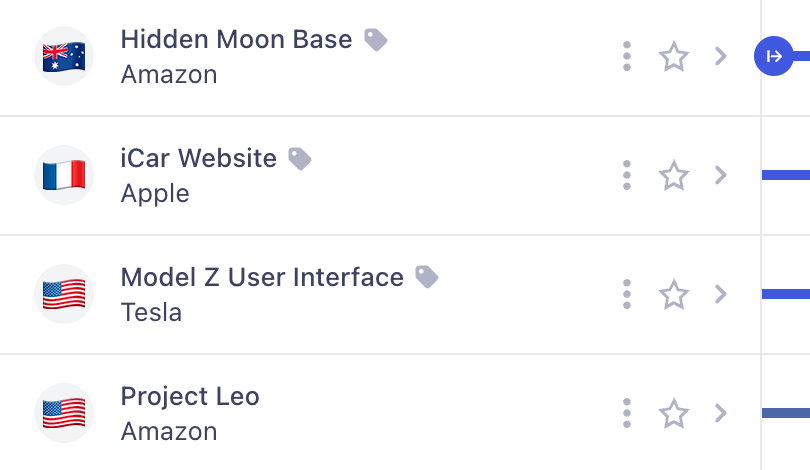Favorite the iCar Website project

coord(674,175)
